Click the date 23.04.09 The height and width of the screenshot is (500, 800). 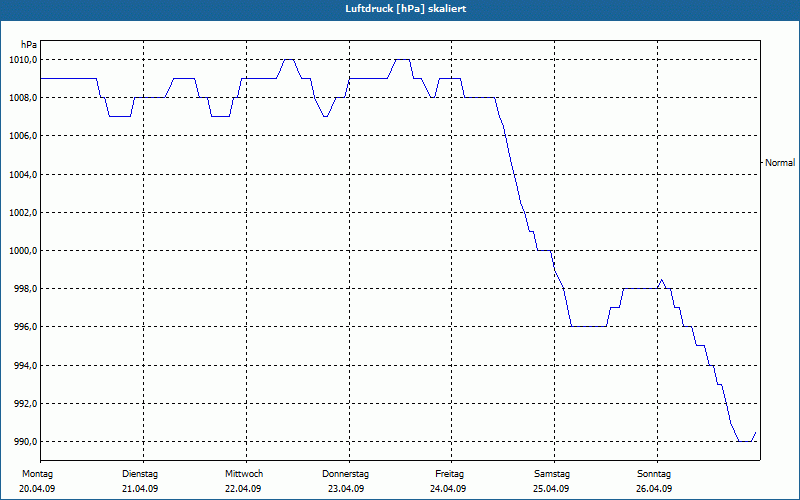click(346, 489)
